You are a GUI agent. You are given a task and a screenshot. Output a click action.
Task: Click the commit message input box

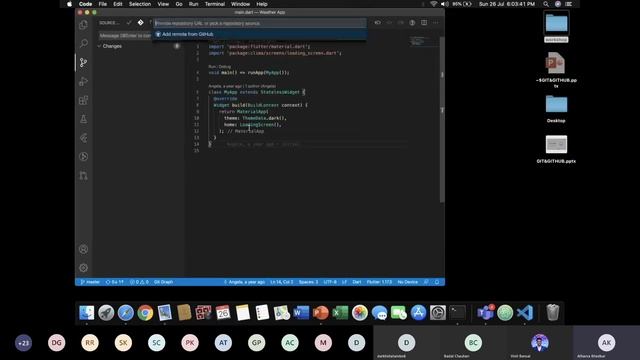[125, 36]
